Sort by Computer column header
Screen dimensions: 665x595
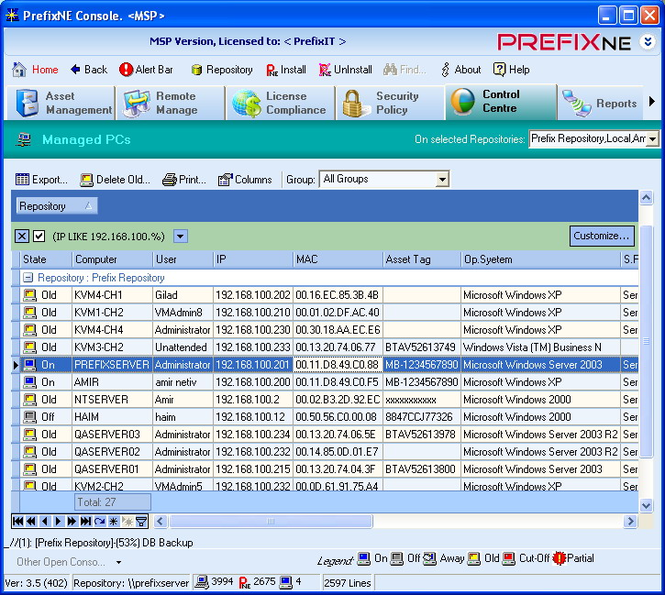click(112, 260)
